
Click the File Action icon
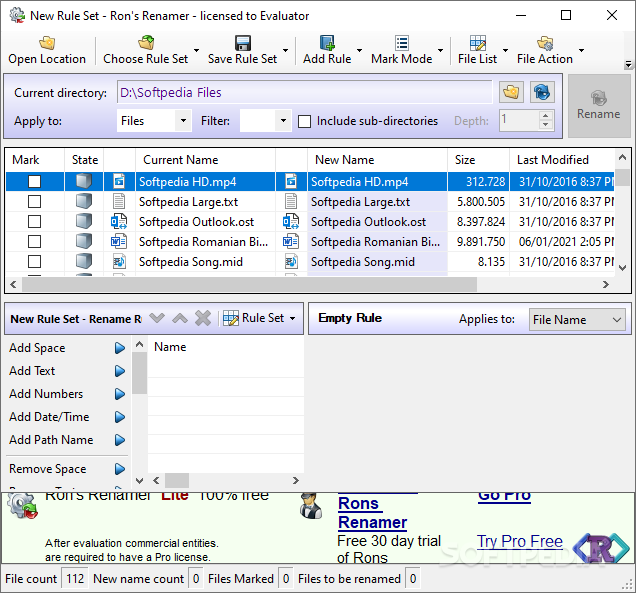coord(545,43)
